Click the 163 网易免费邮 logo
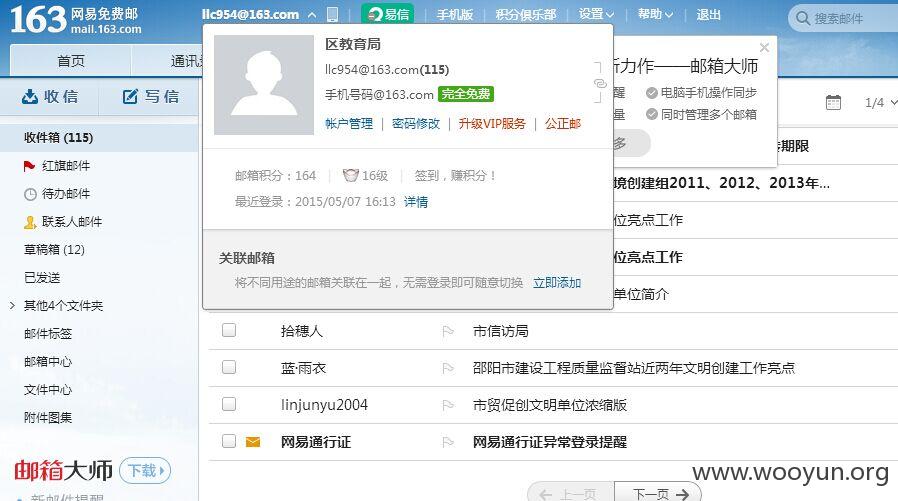The width and height of the screenshot is (898, 501). point(74,19)
